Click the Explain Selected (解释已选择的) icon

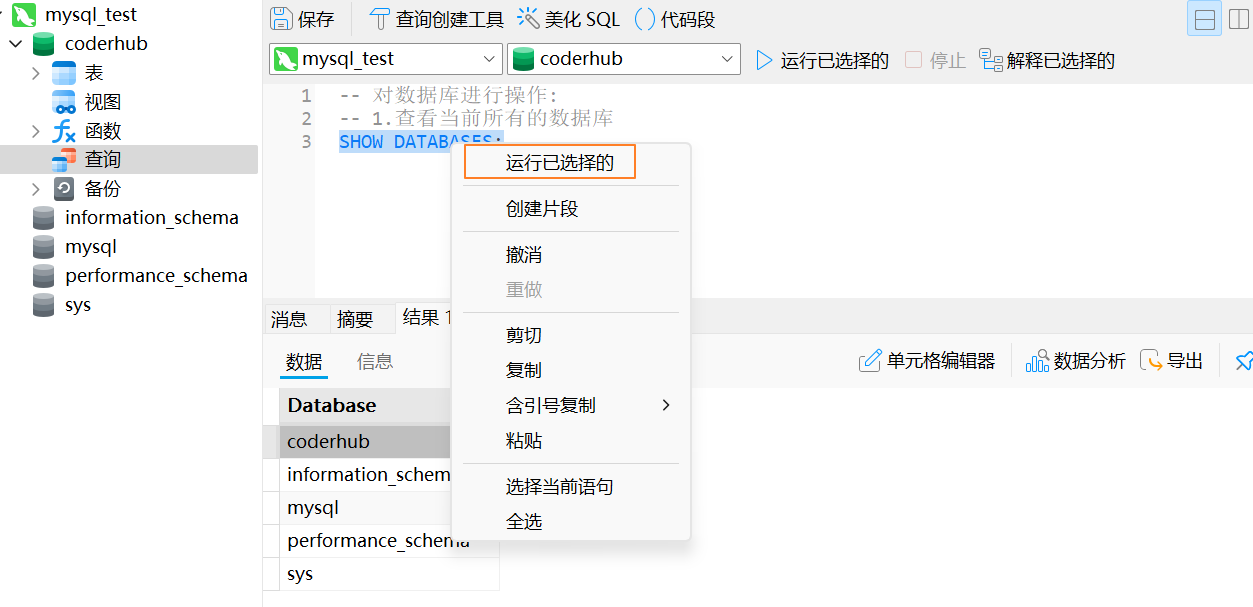[x=991, y=60]
